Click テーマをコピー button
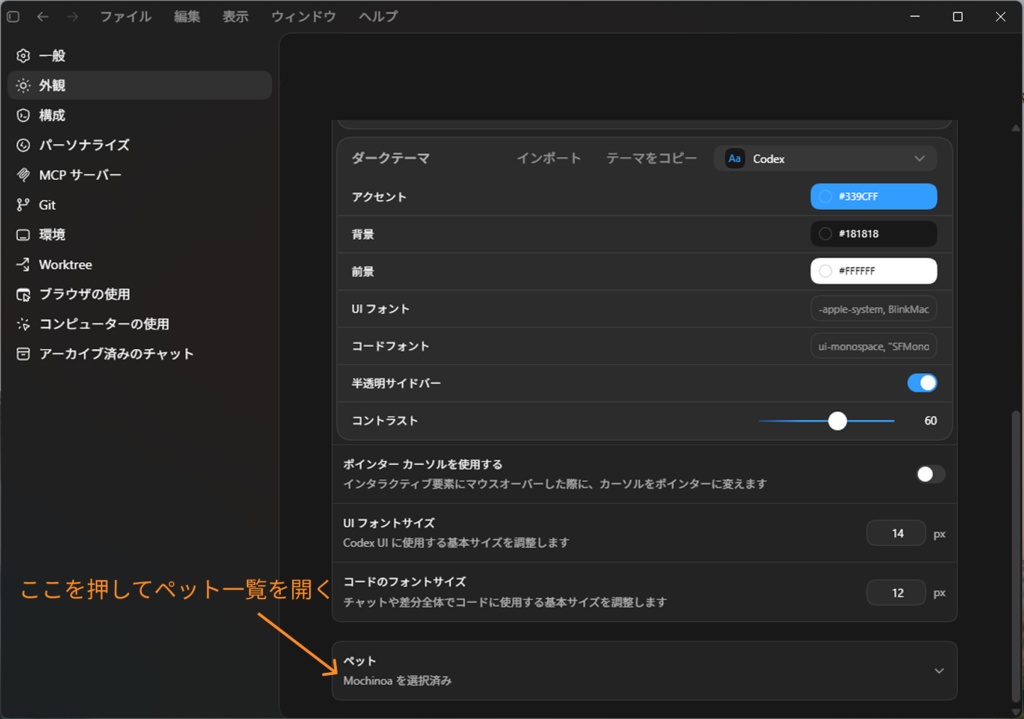1024x719 pixels. coord(651,159)
